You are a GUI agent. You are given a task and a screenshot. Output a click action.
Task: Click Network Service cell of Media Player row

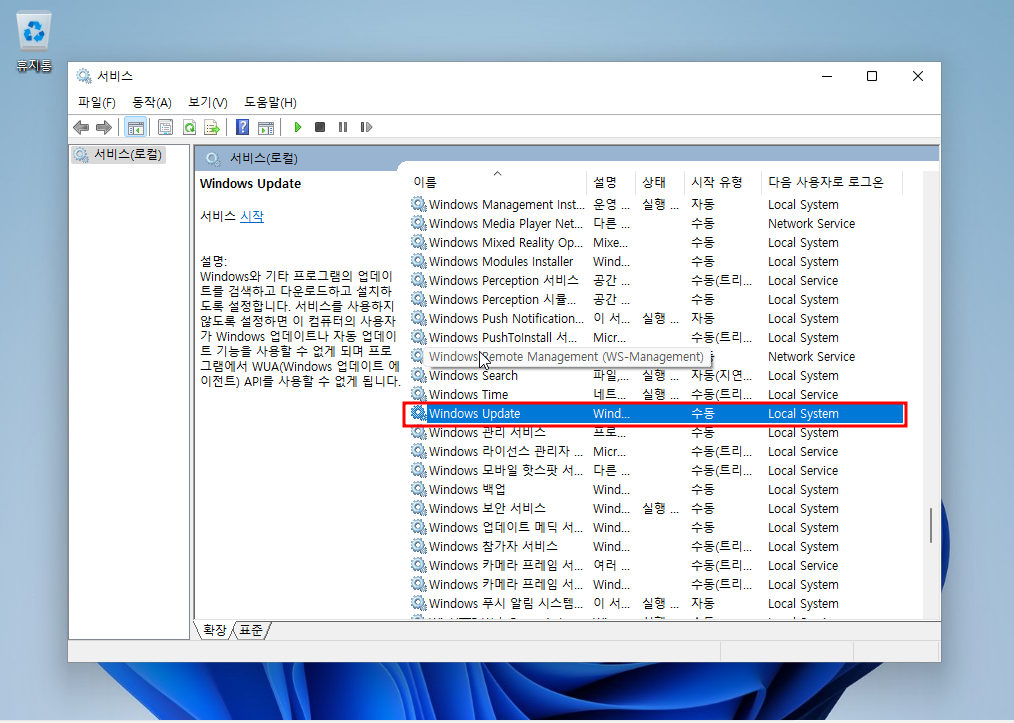point(811,223)
